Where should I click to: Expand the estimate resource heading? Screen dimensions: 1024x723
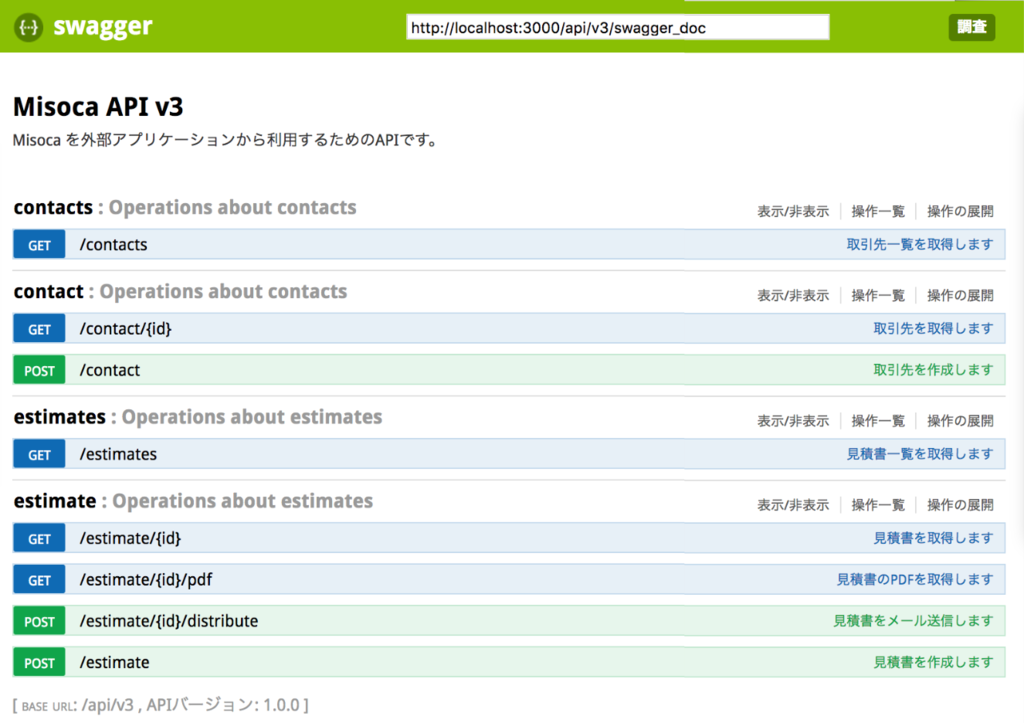(x=55, y=502)
